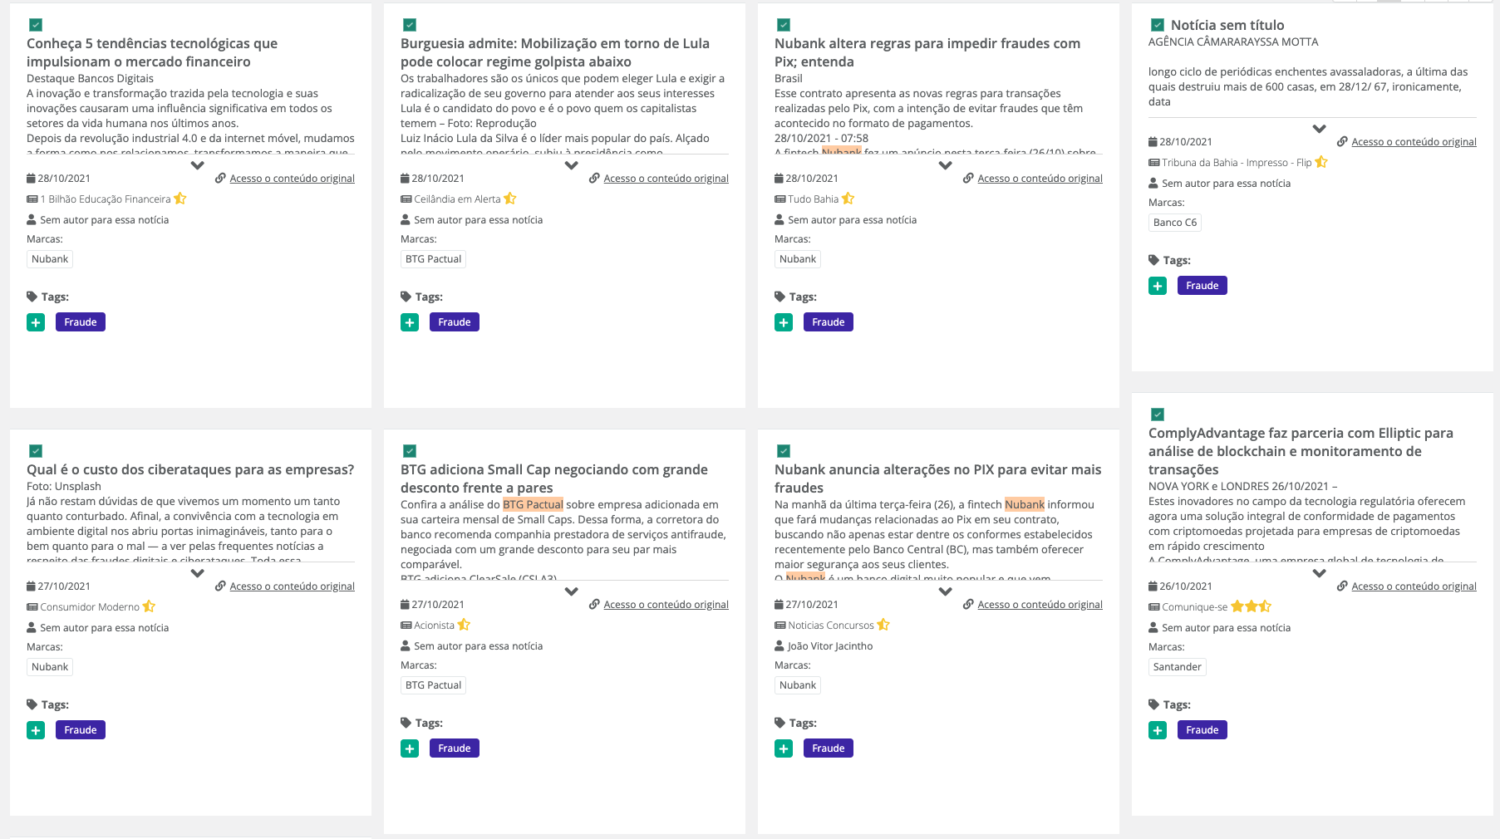Click Banco C6 brand chip
The image size is (1500, 839).
[1174, 223]
